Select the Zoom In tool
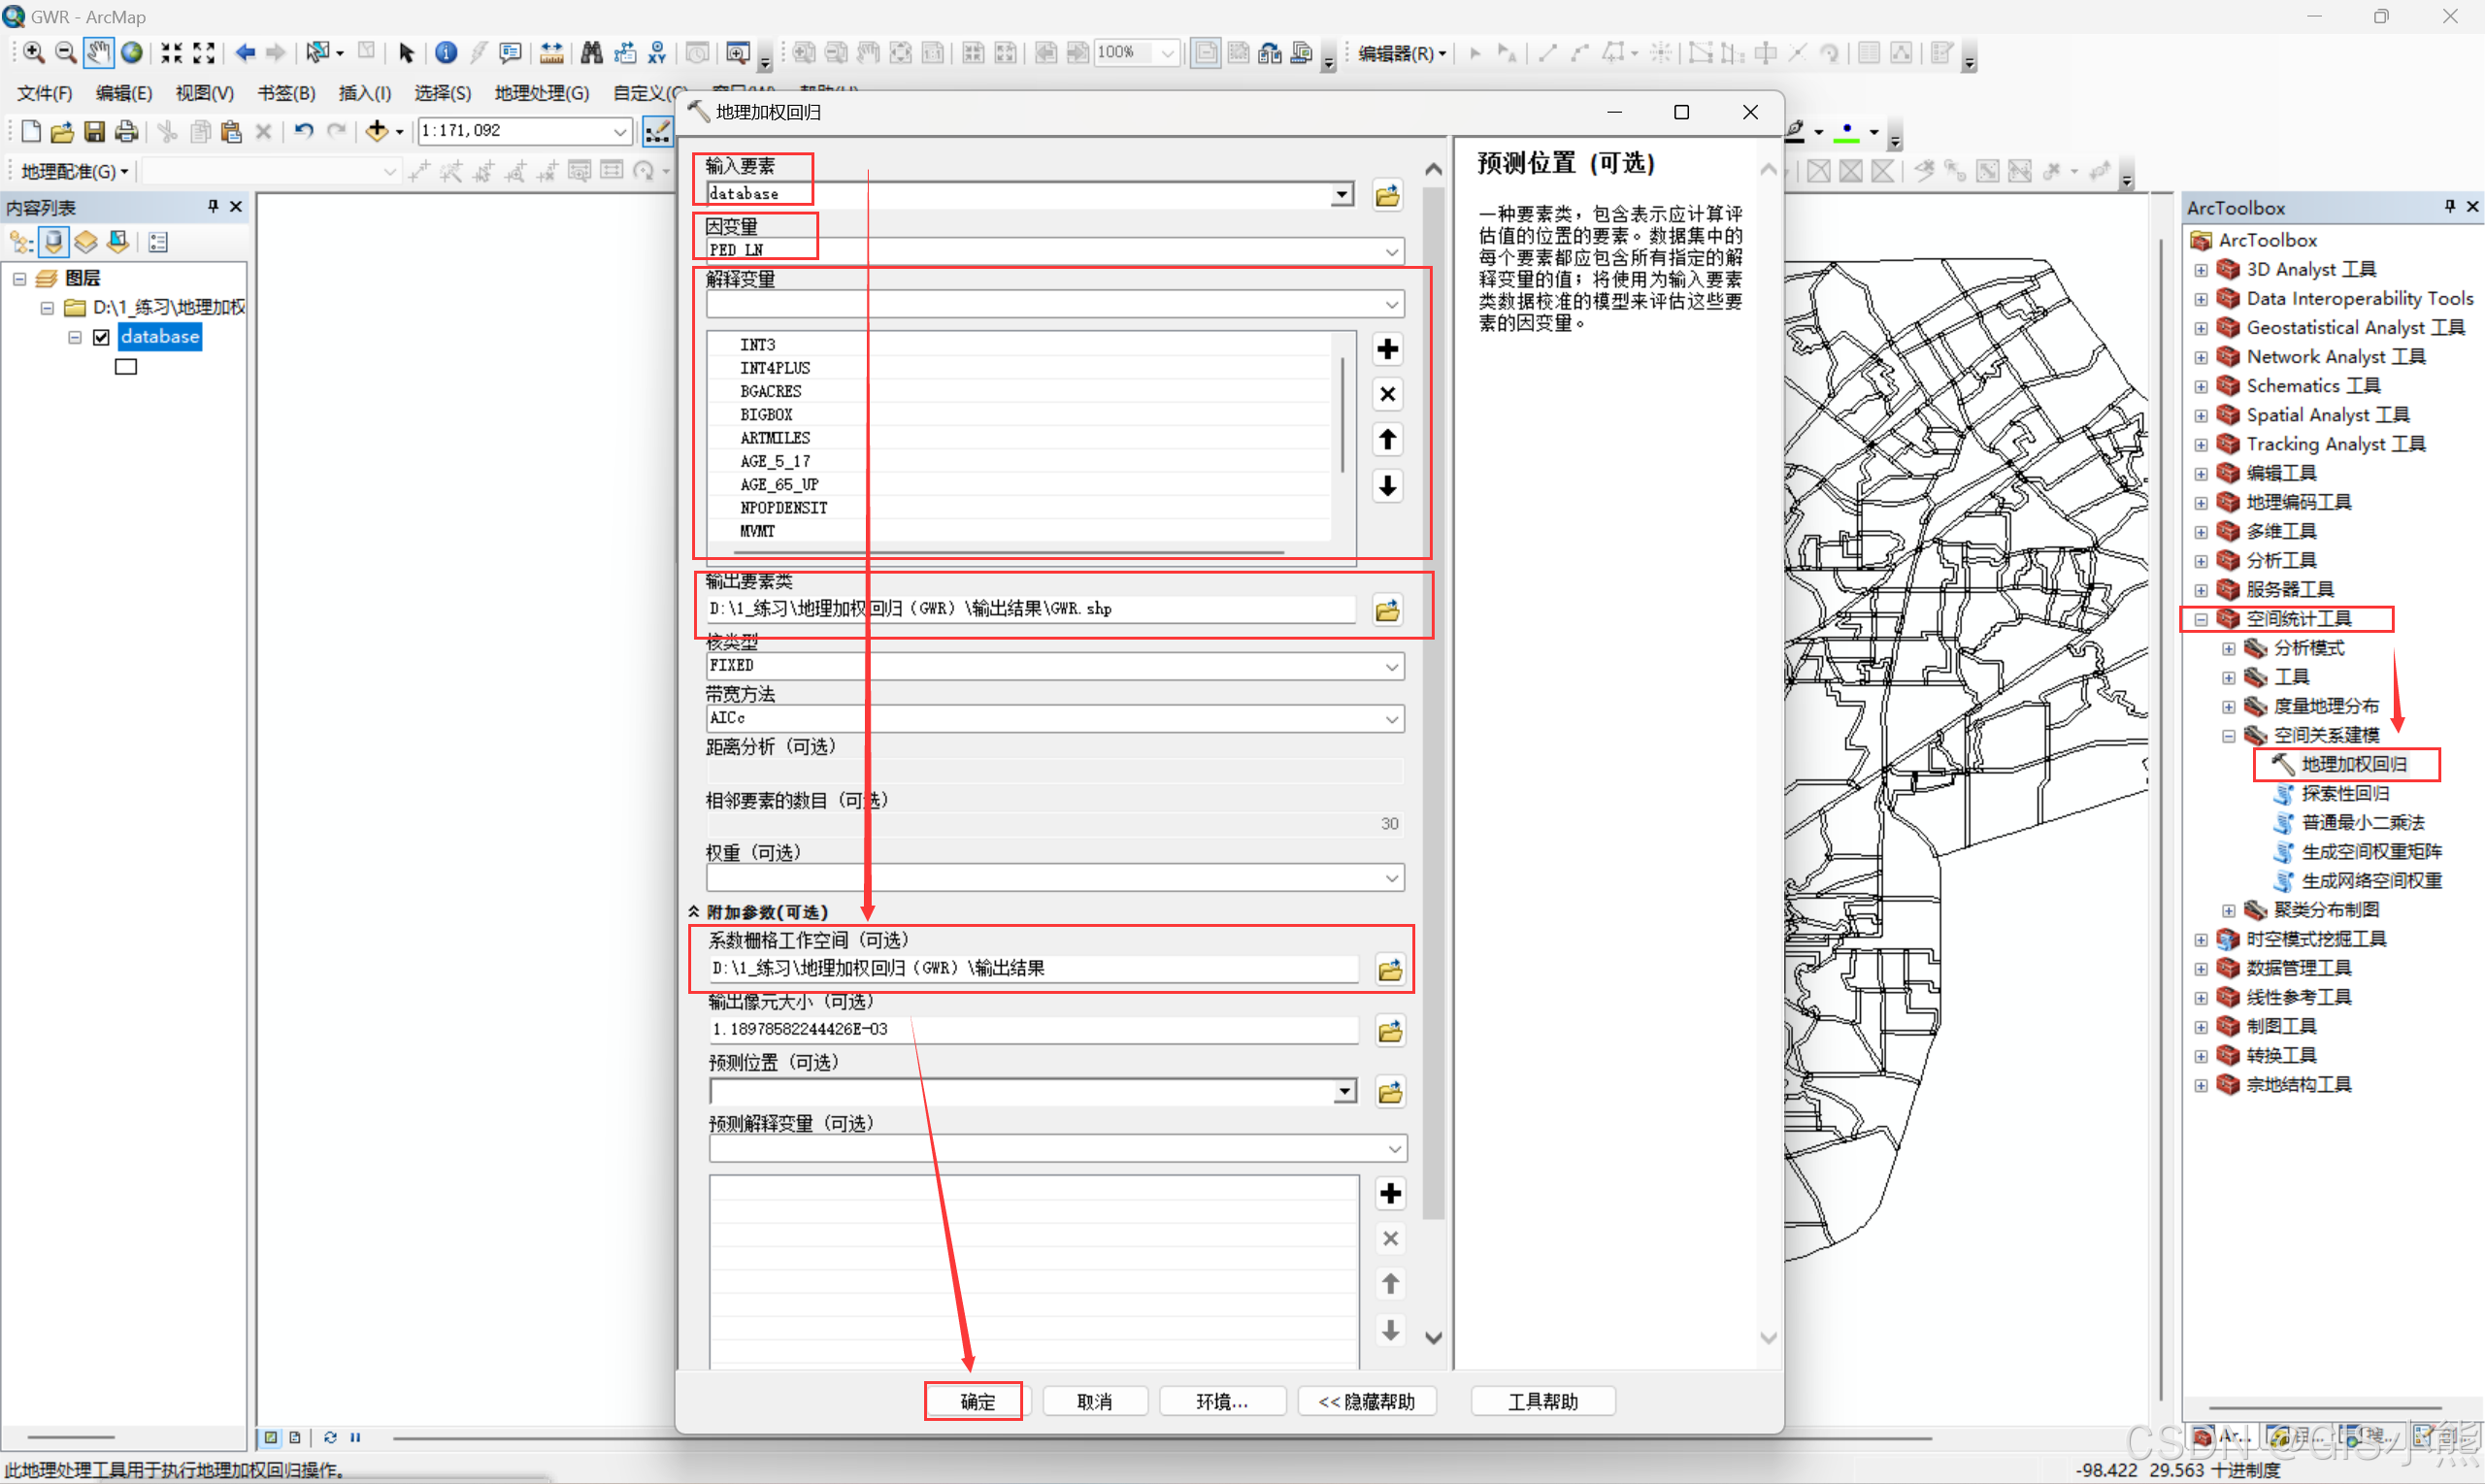The height and width of the screenshot is (1484, 2485). click(33, 53)
